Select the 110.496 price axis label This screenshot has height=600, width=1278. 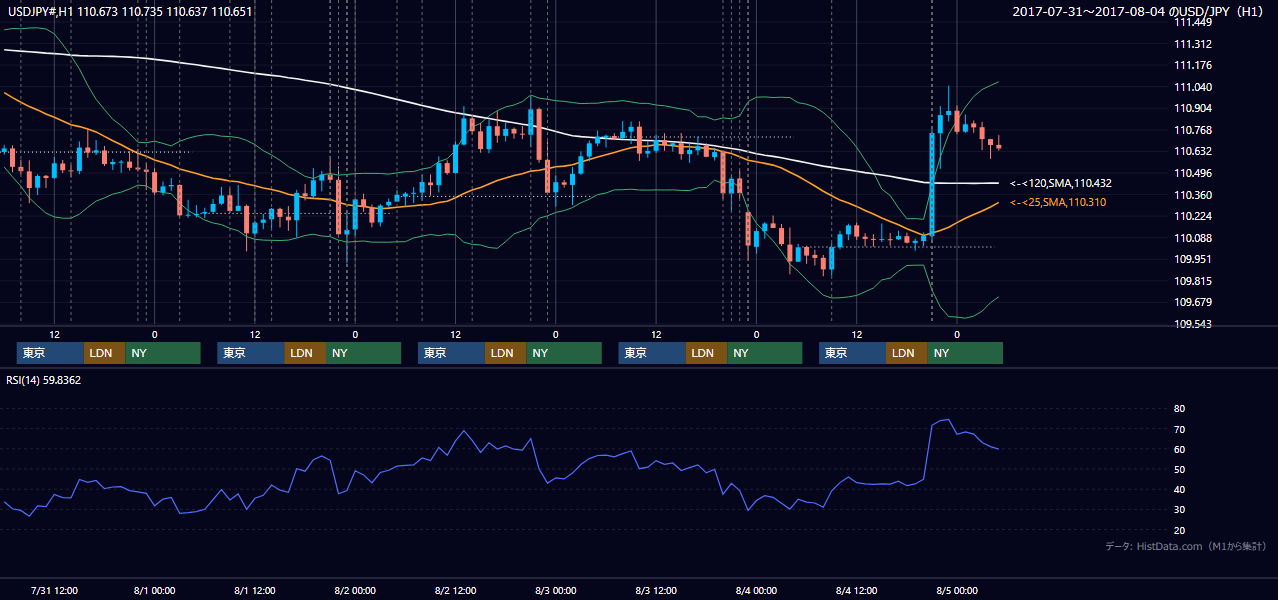click(x=1192, y=173)
